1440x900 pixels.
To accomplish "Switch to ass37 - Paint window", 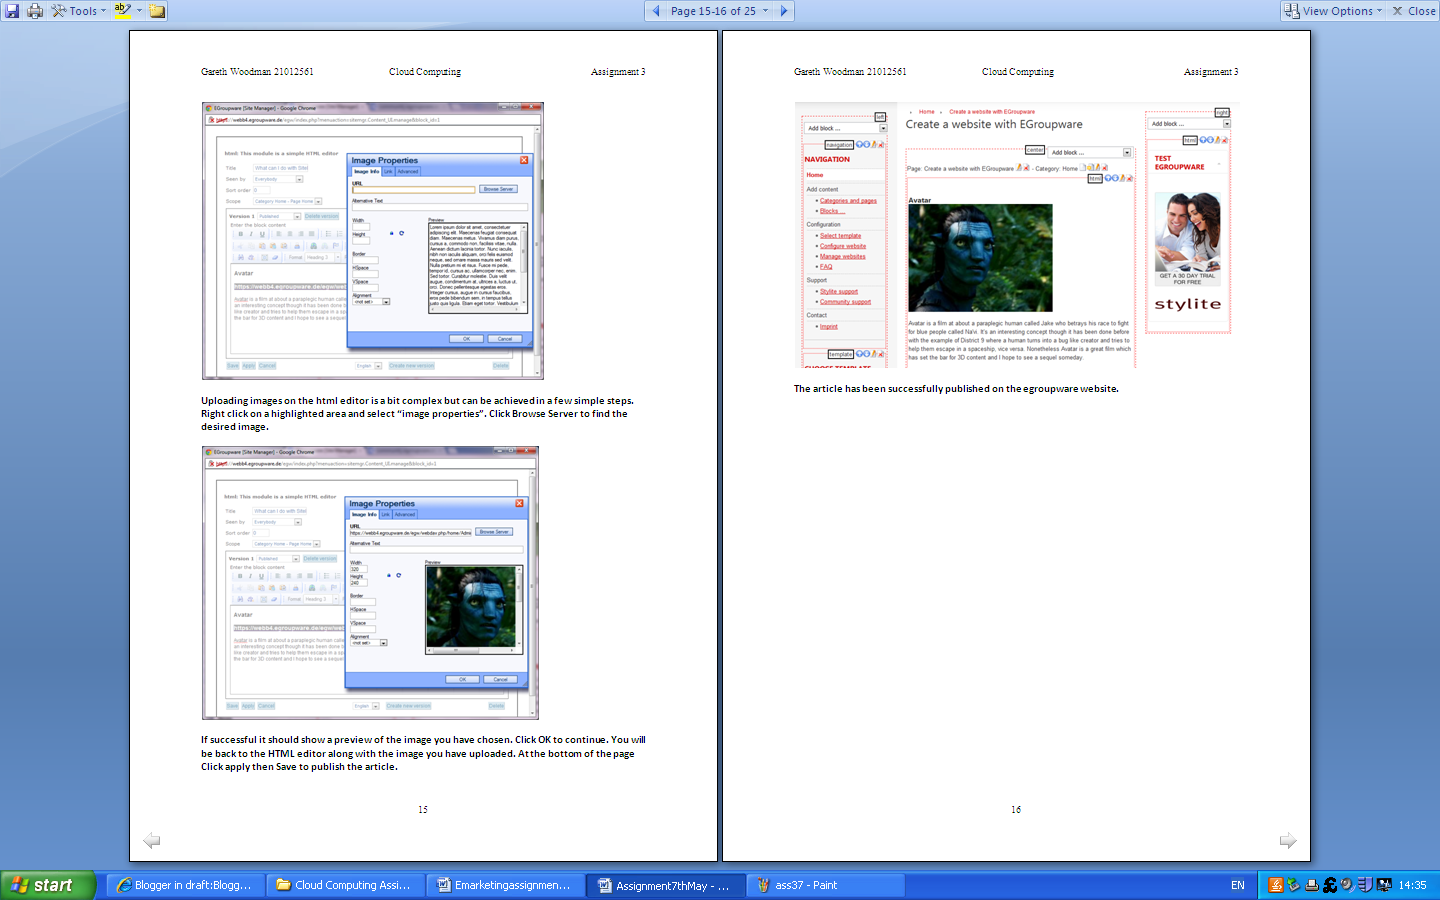I will point(825,885).
